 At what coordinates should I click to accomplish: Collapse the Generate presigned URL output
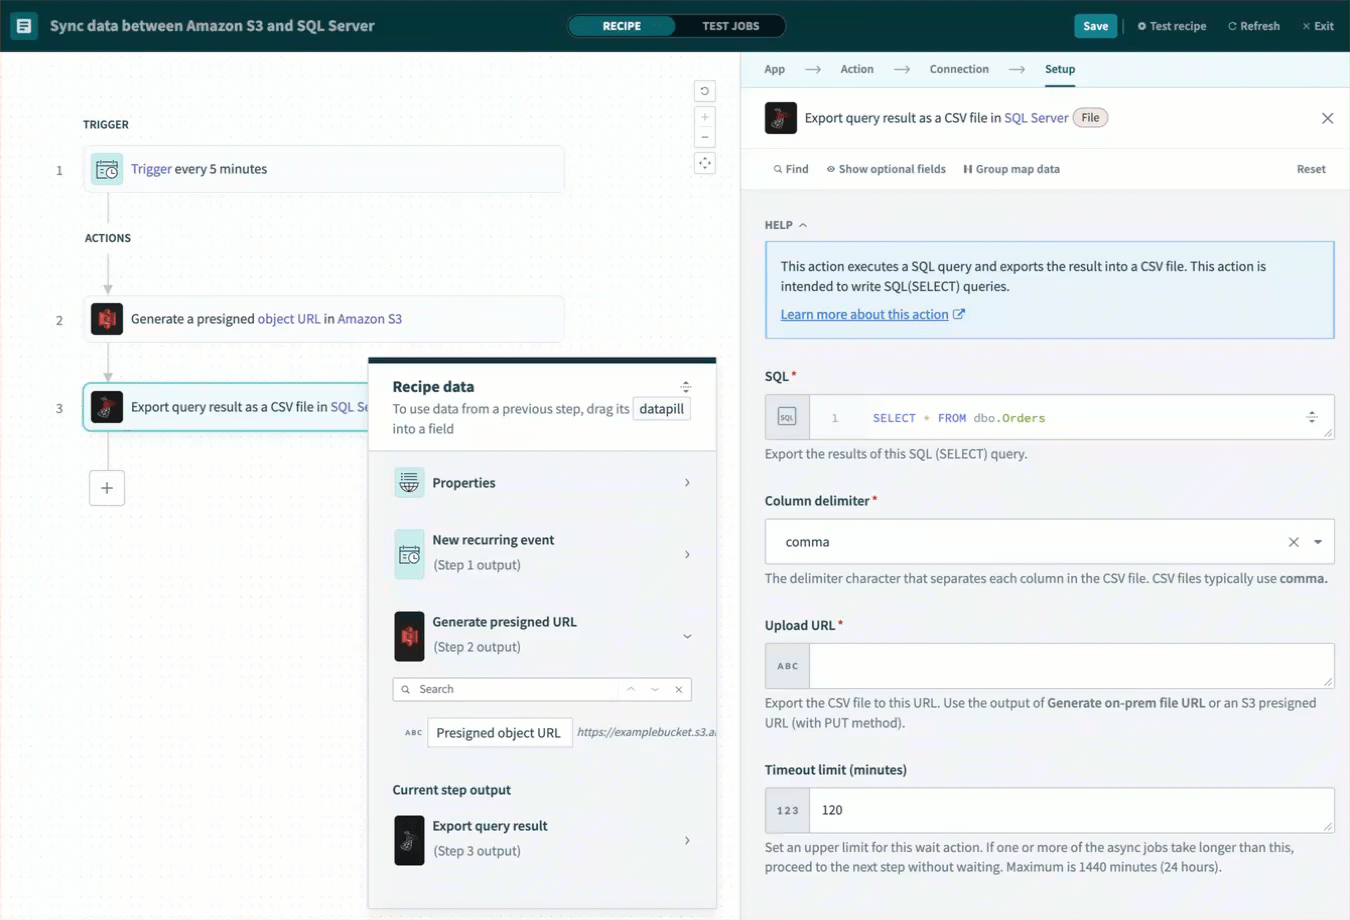click(x=687, y=636)
